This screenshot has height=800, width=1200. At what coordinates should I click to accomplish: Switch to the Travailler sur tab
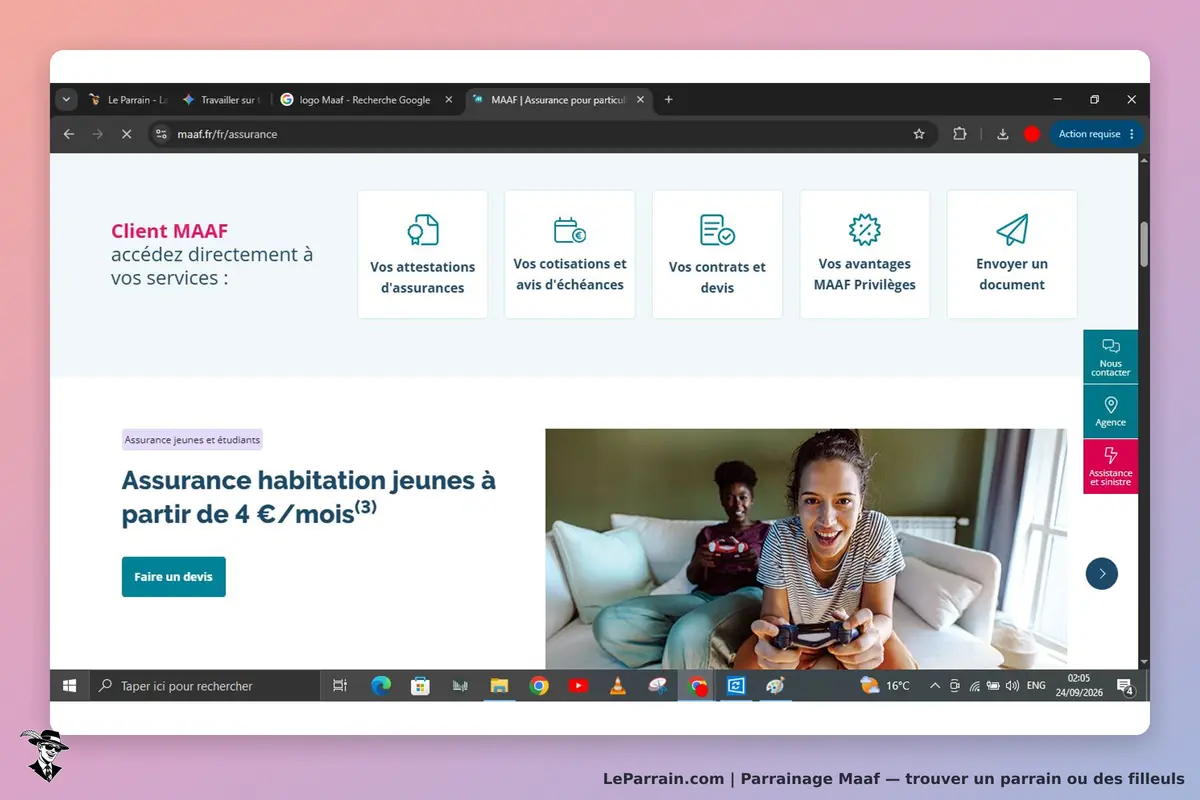click(221, 100)
